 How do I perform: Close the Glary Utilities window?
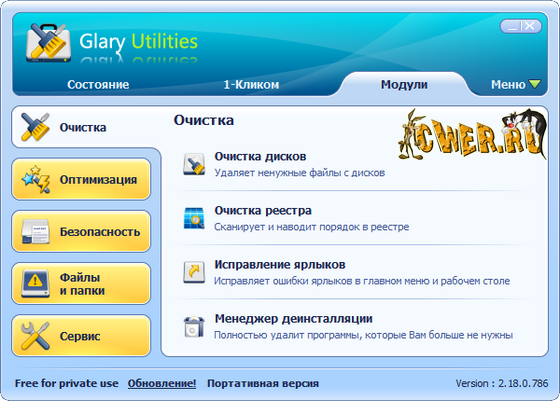tap(530, 26)
